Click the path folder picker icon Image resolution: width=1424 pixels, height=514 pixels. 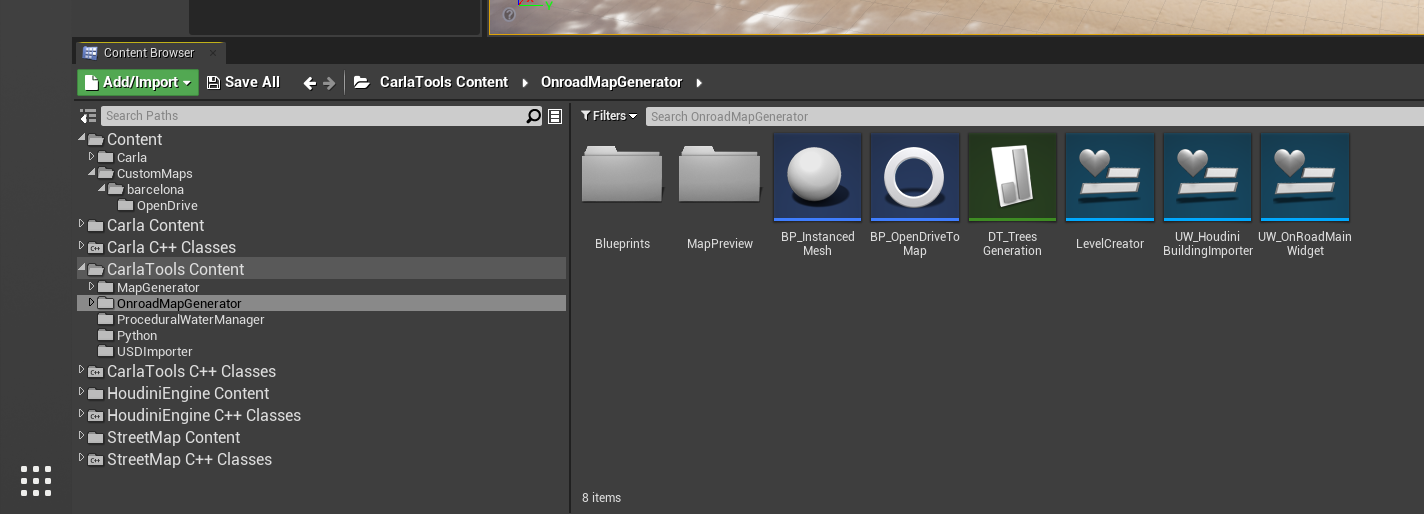click(361, 83)
